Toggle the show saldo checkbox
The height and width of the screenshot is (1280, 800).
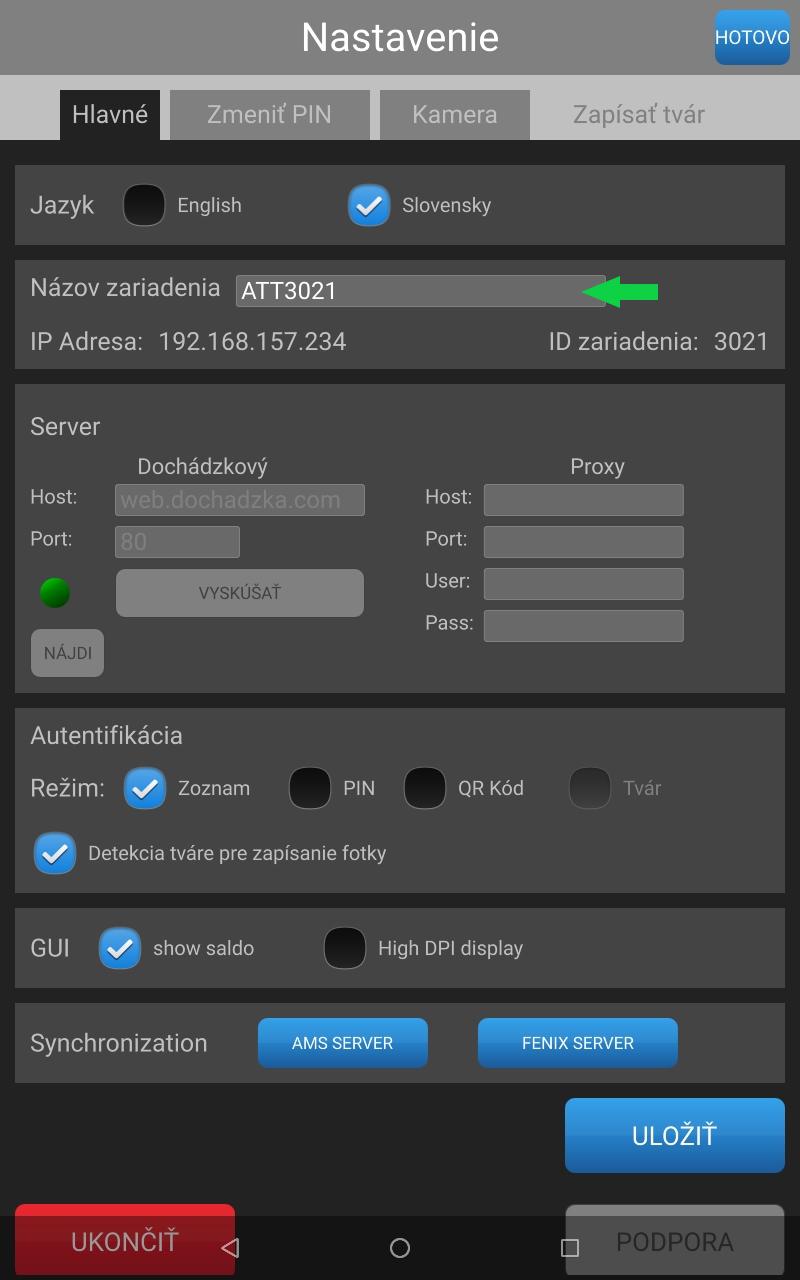(120, 948)
